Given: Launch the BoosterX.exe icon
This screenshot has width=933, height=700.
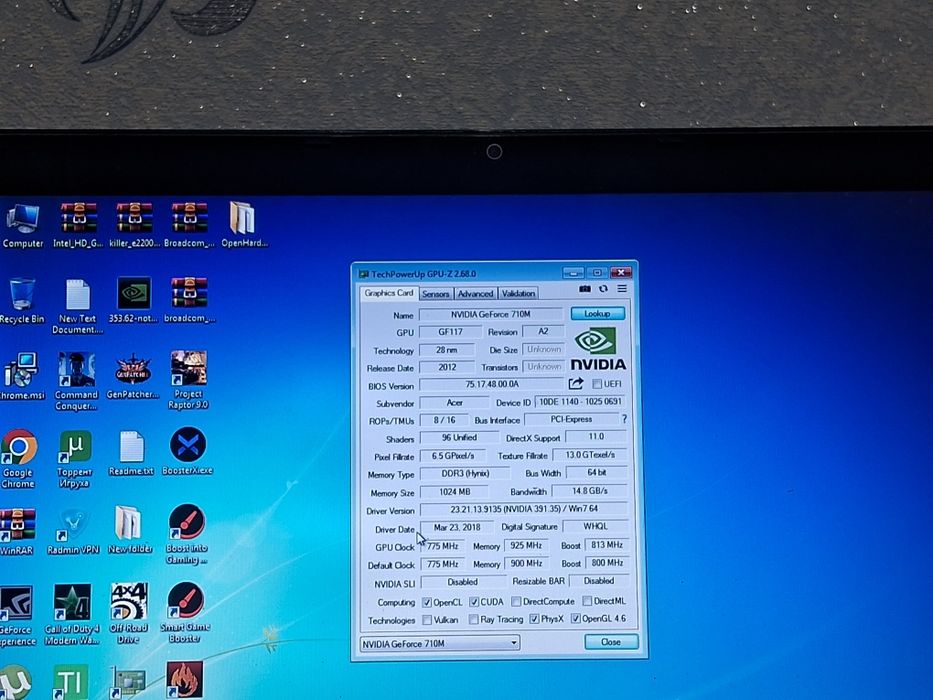Looking at the screenshot, I should (187, 451).
